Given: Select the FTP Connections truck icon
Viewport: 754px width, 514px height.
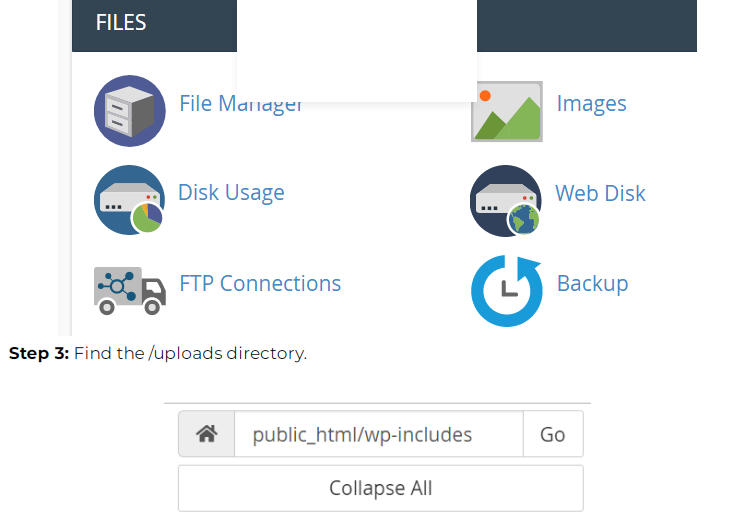Looking at the screenshot, I should 129,289.
